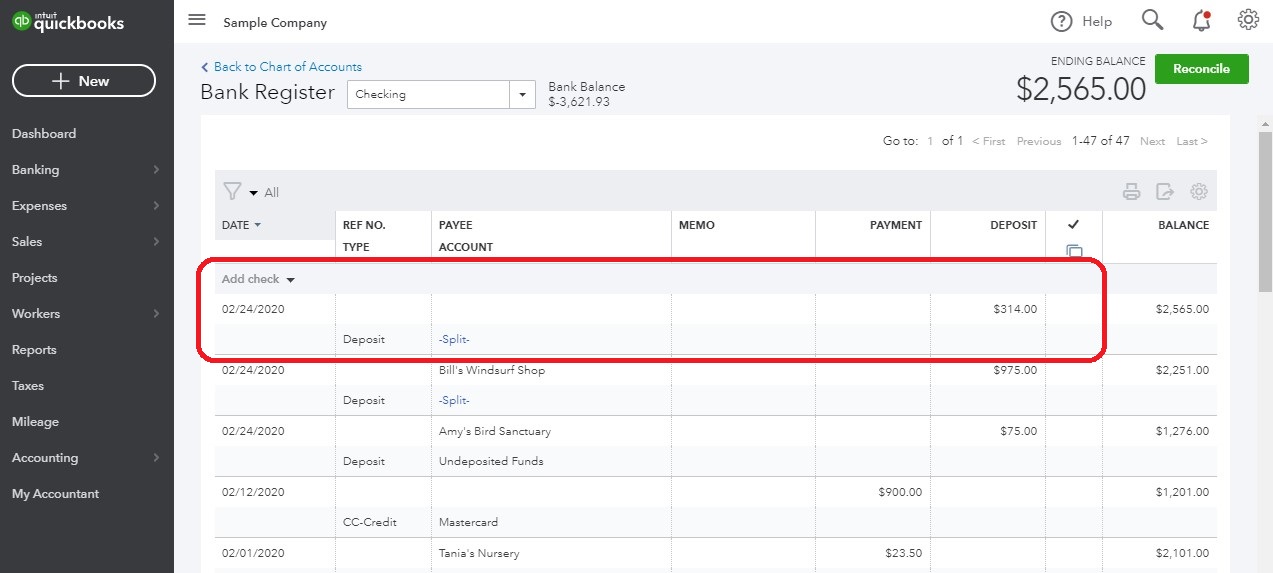Open notifications bell icon

coord(1201,20)
